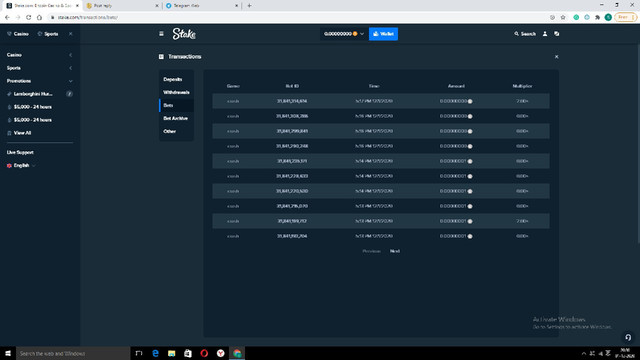Launch Opera from the taskbar
The width and height of the screenshot is (640, 360).
tap(204, 353)
